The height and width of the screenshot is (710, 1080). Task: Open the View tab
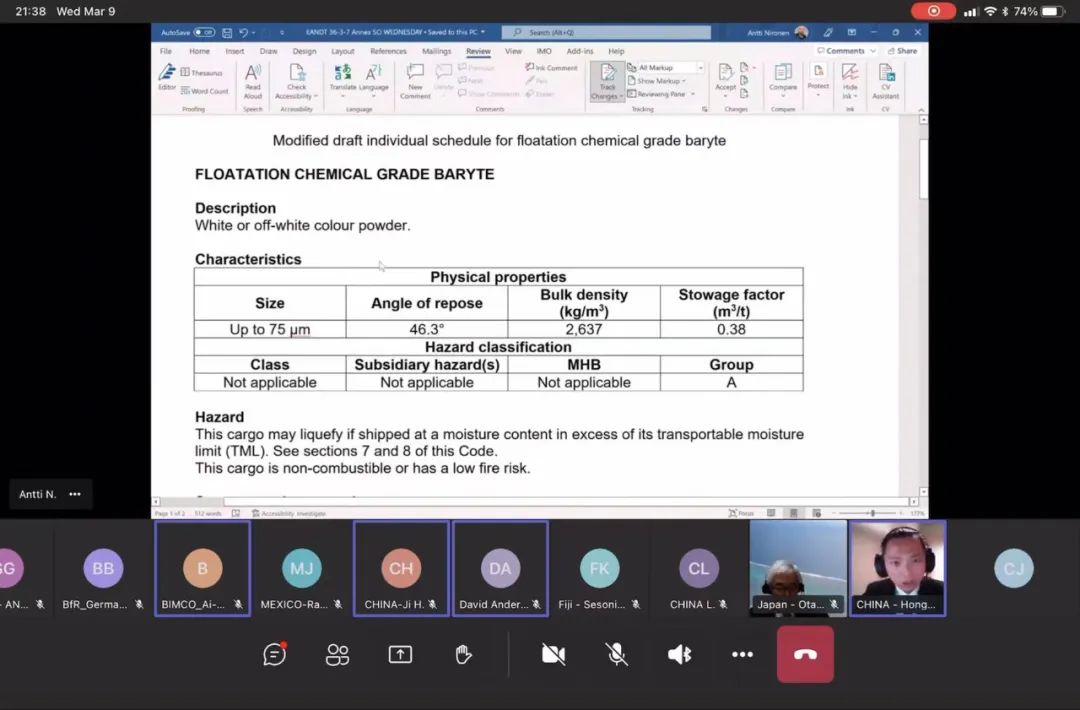pyautogui.click(x=513, y=51)
